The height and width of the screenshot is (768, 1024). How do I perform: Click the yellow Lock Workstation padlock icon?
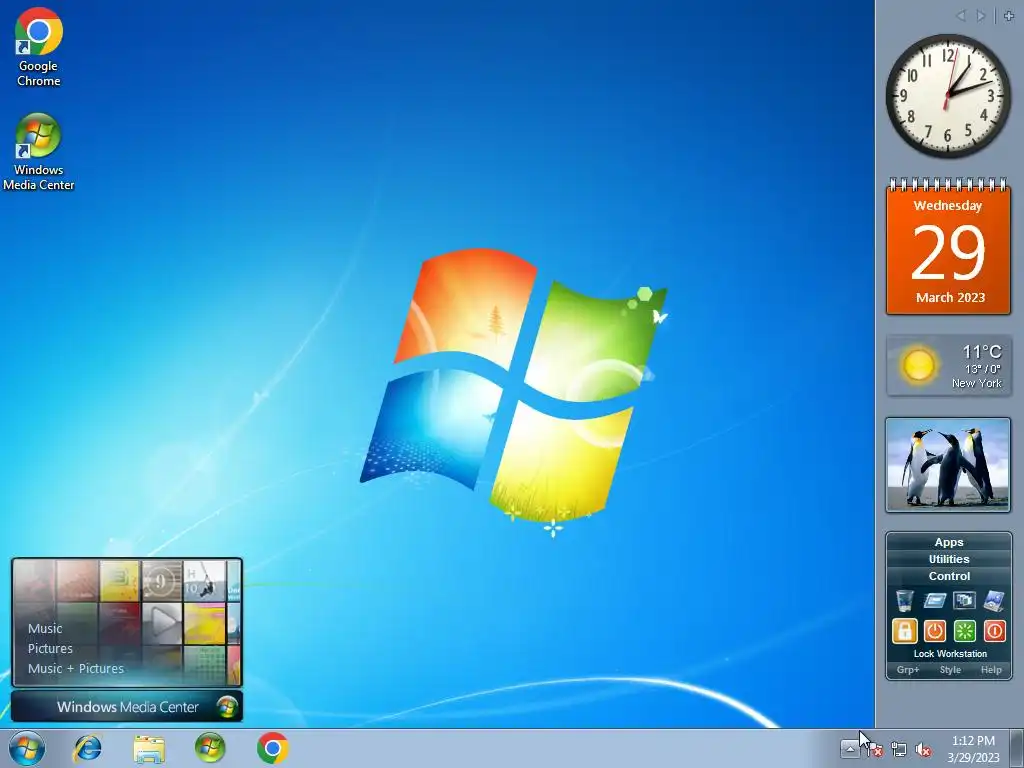(x=904, y=631)
